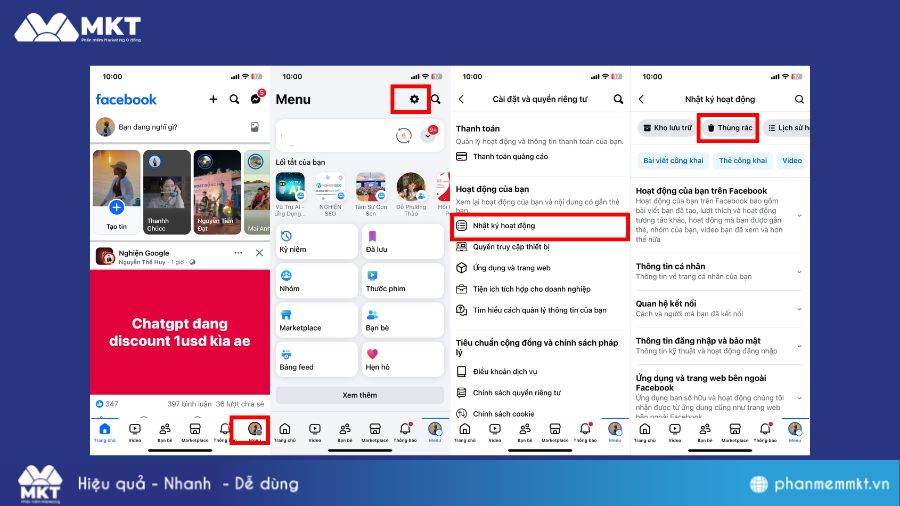Open 'Chính sách quyền riêng tư' item
The height and width of the screenshot is (506, 900).
(x=540, y=393)
